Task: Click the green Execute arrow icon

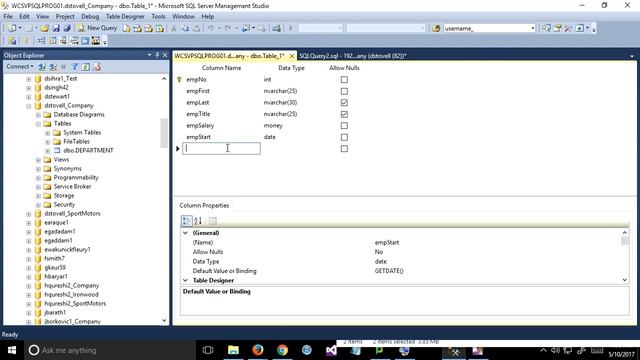Action: point(291,28)
